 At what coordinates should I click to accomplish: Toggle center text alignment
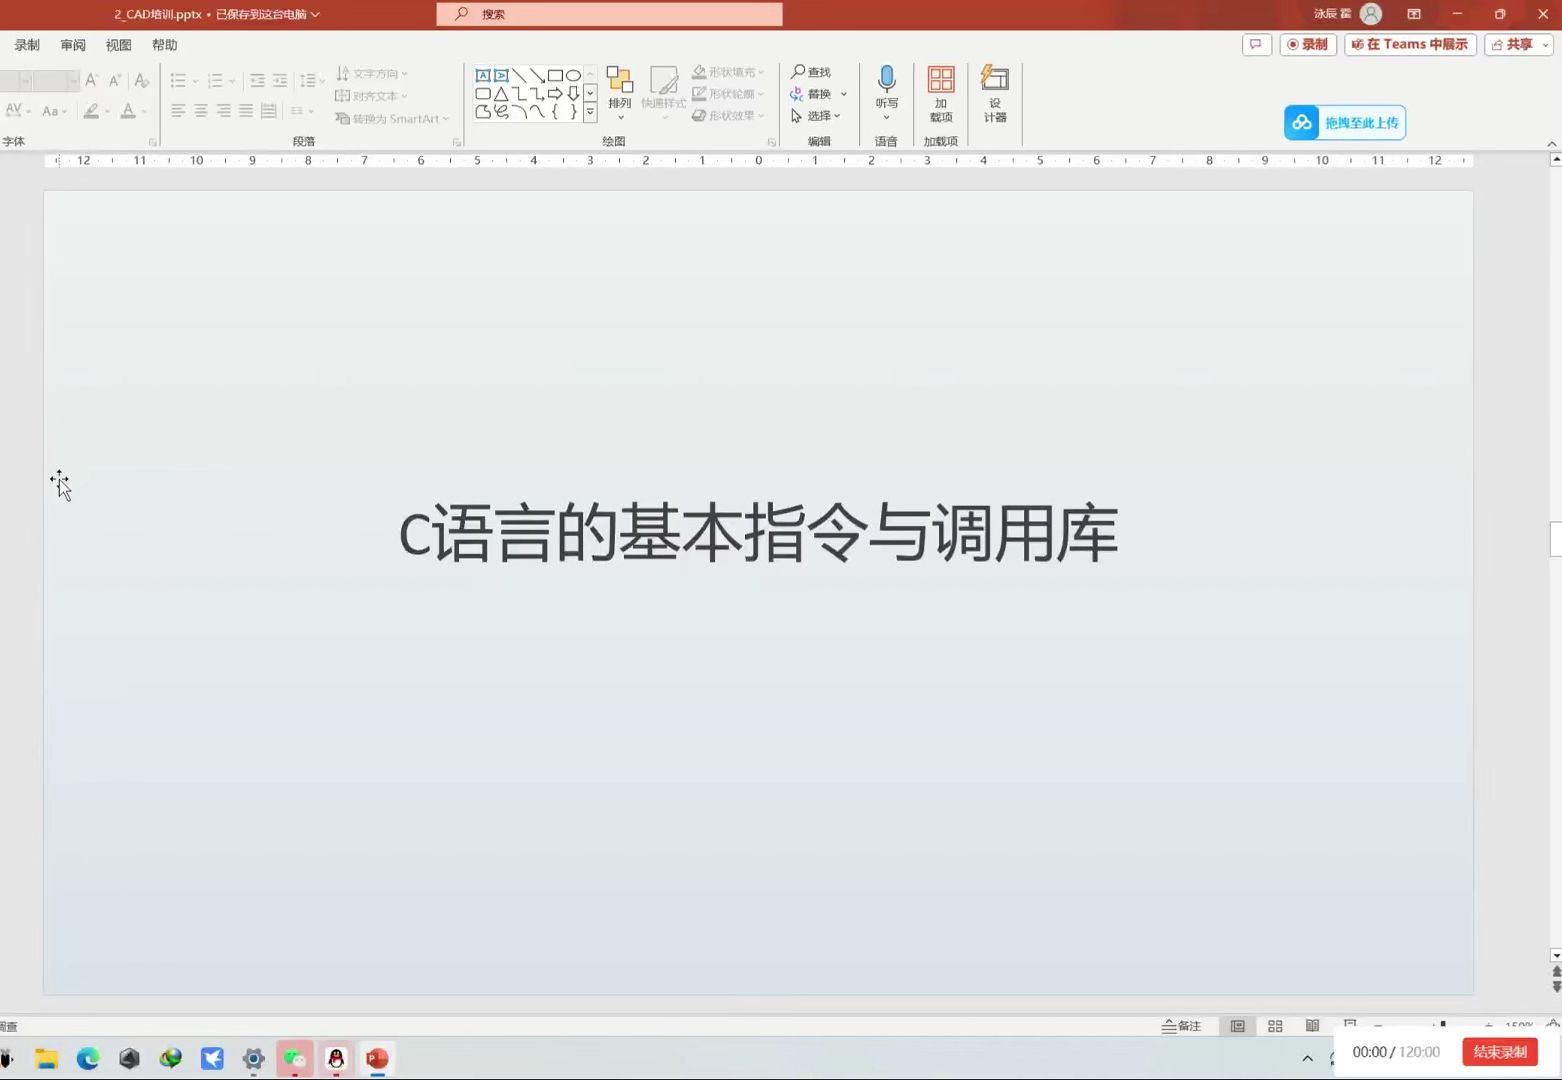coord(201,111)
